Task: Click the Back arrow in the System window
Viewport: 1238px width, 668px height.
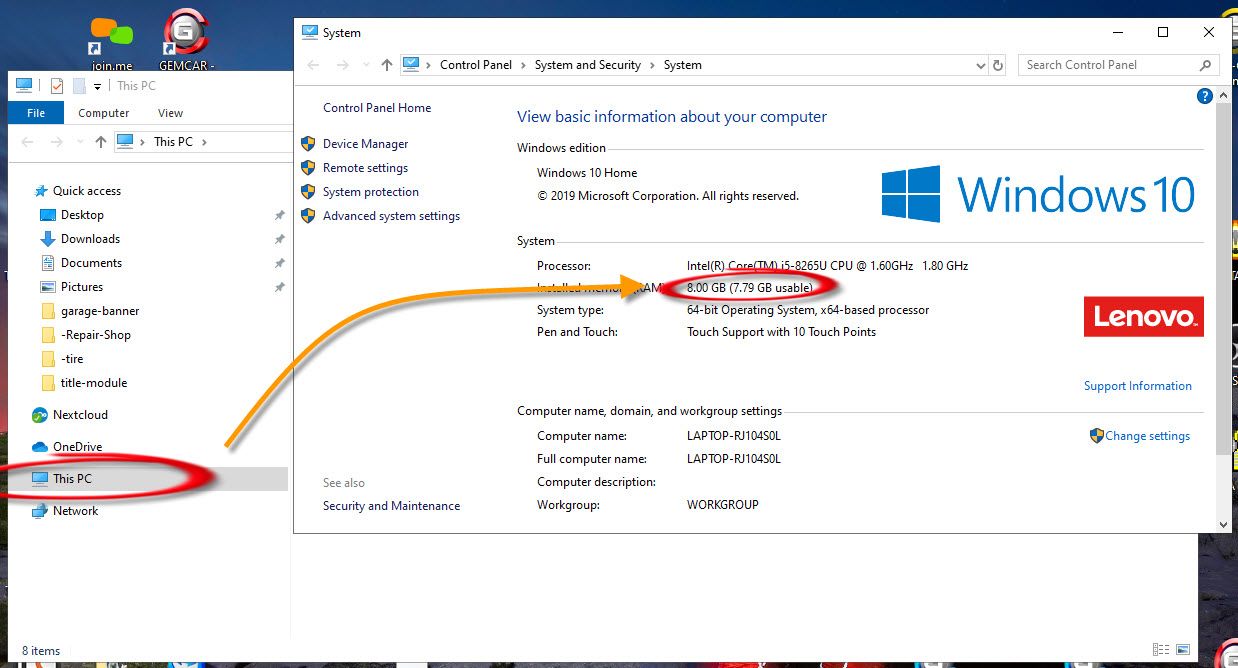Action: point(314,65)
